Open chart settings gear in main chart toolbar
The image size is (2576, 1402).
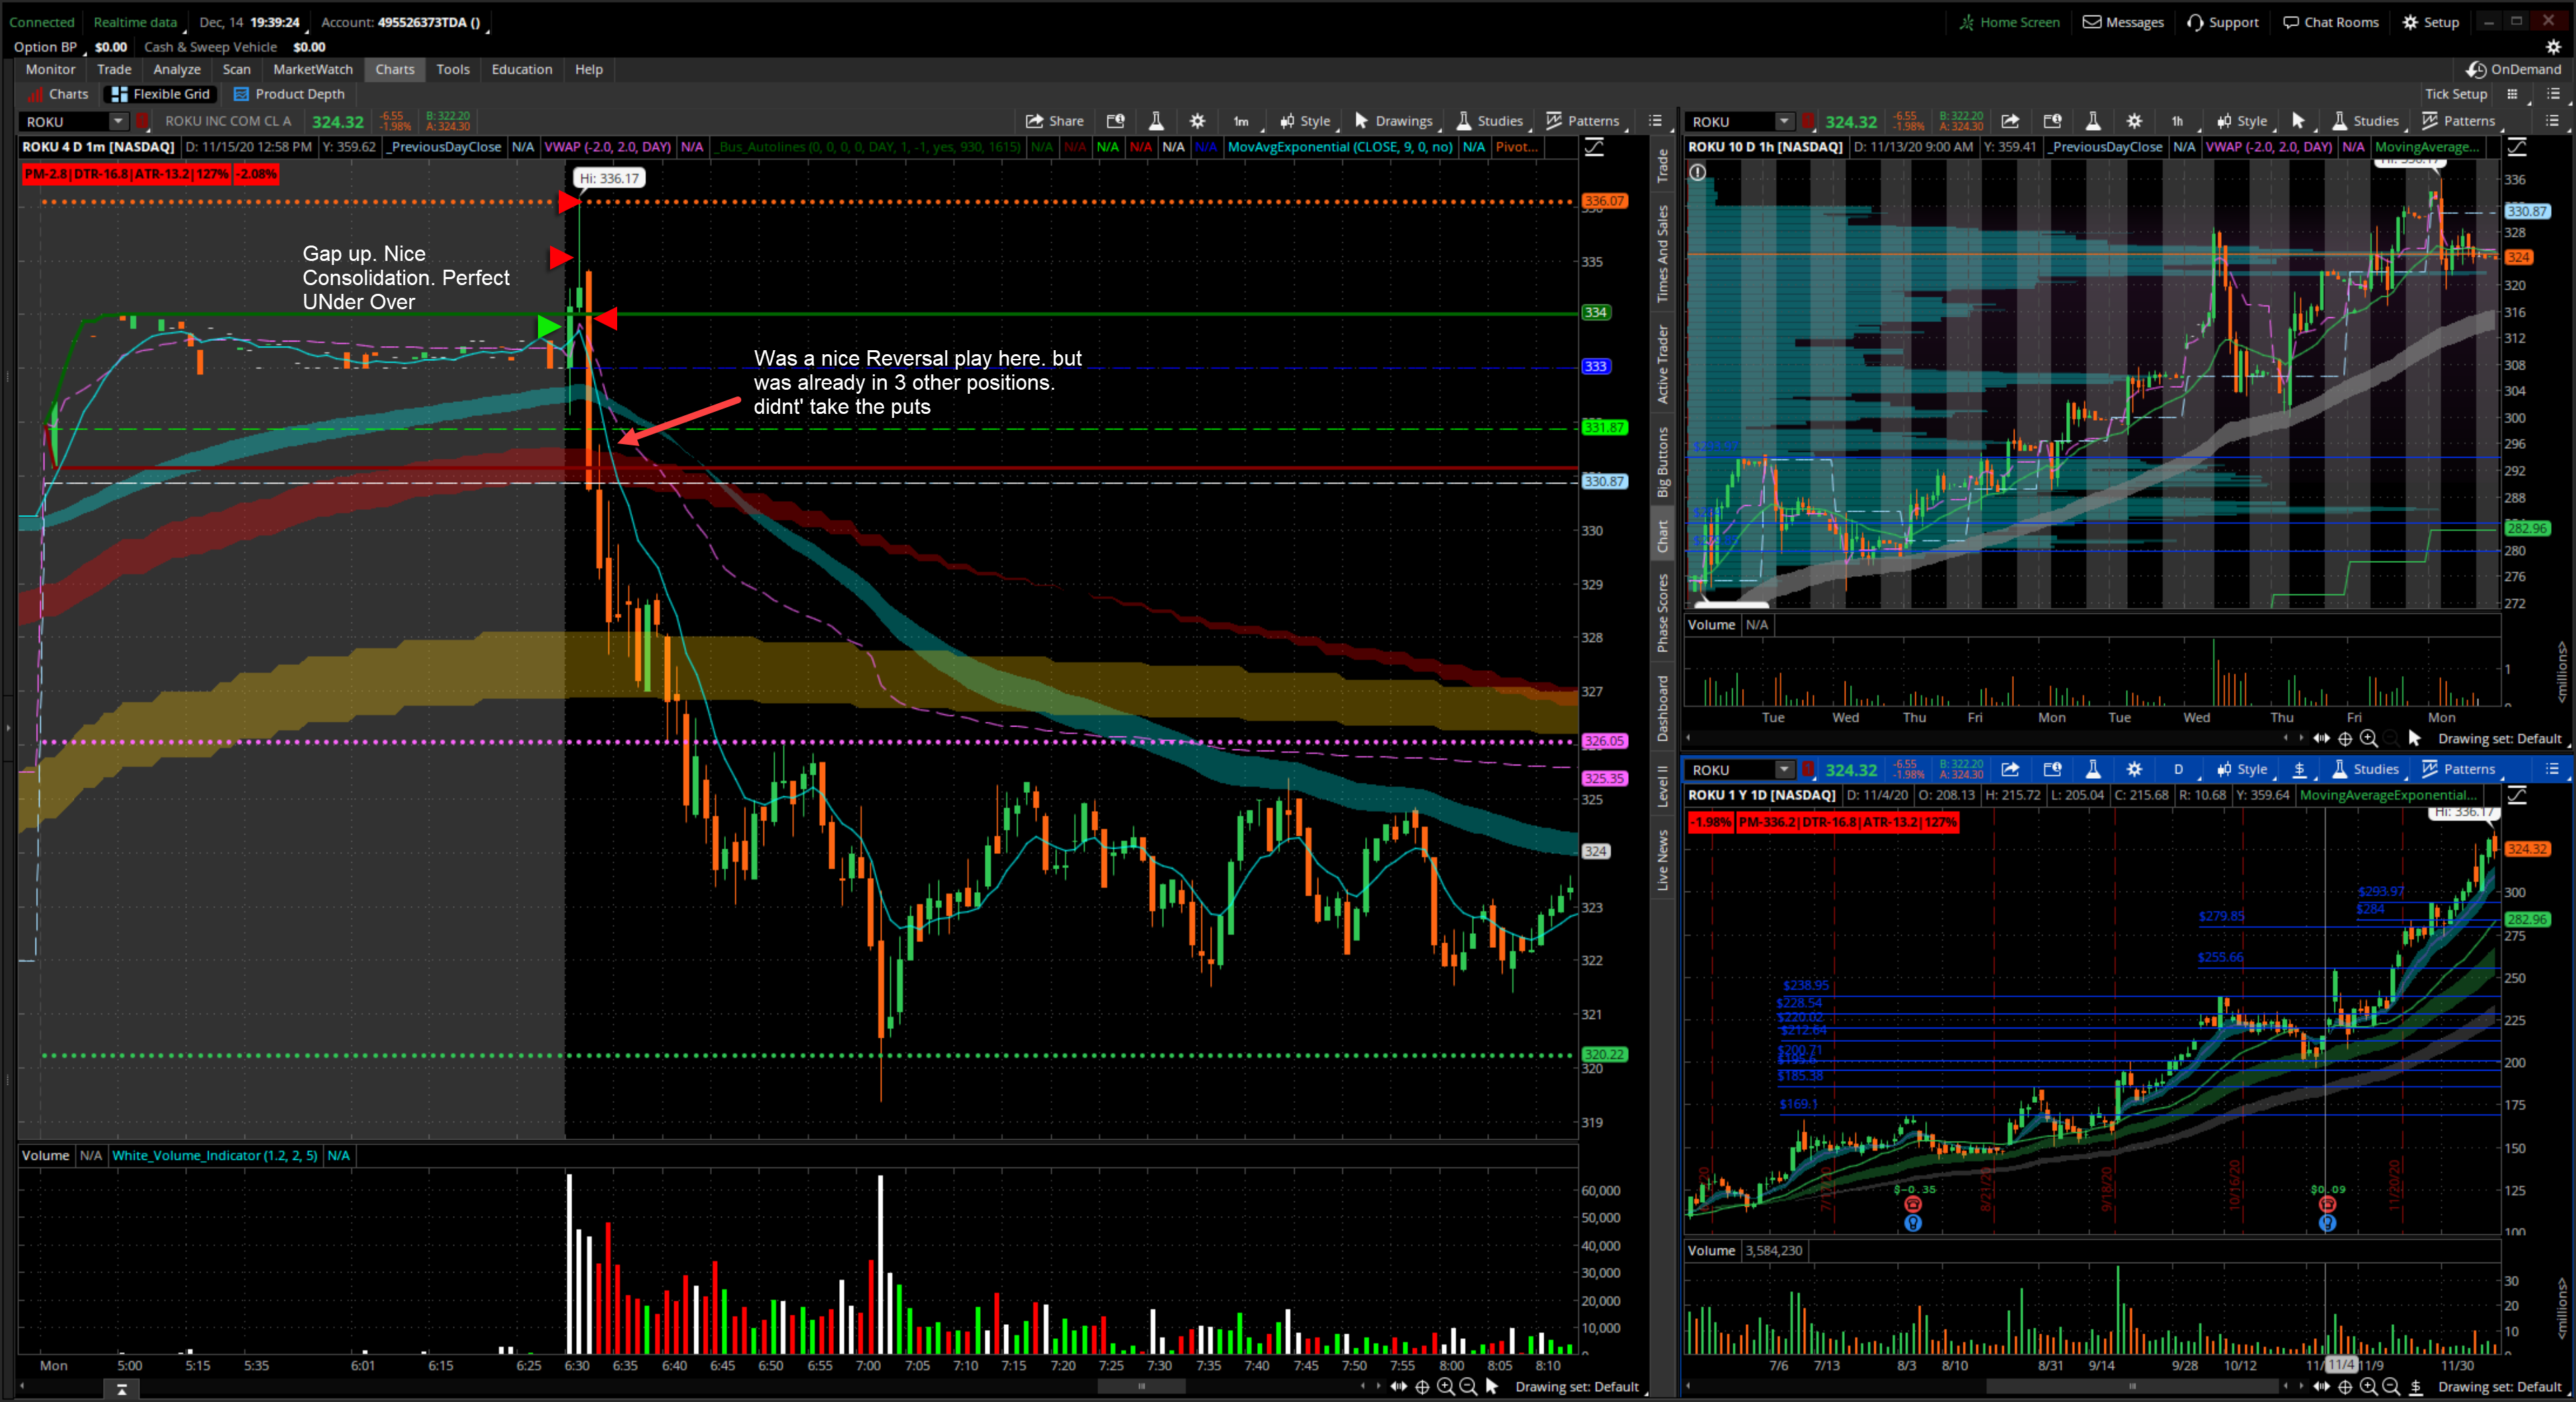[x=1197, y=121]
